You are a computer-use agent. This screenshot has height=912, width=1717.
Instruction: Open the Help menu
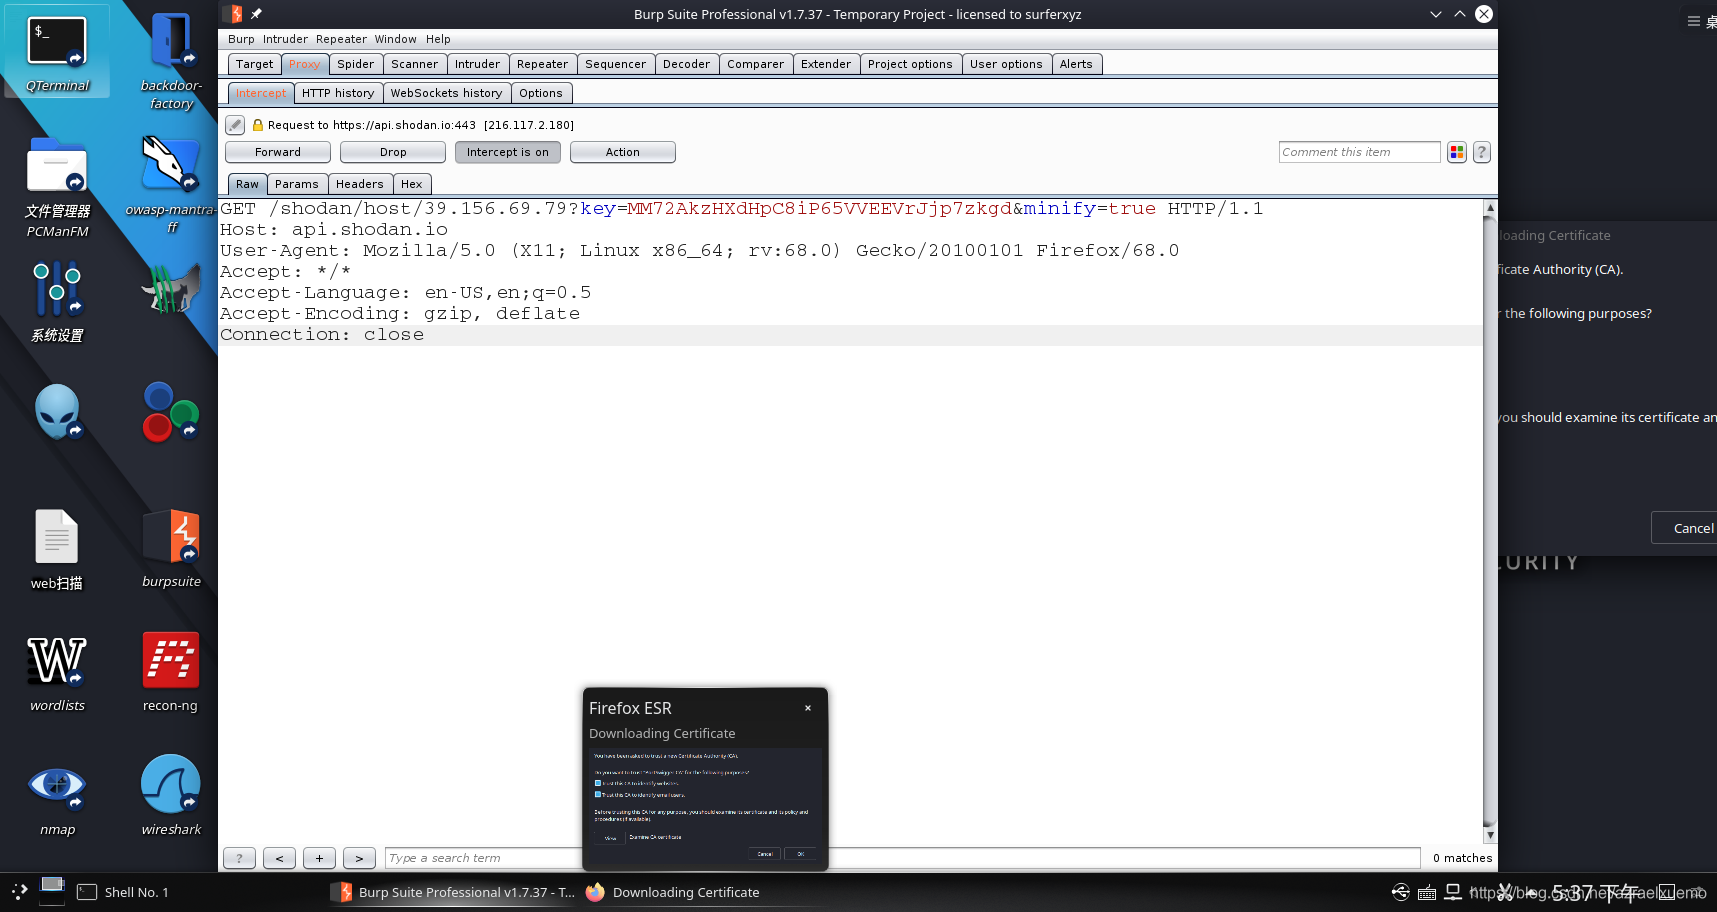coord(438,39)
